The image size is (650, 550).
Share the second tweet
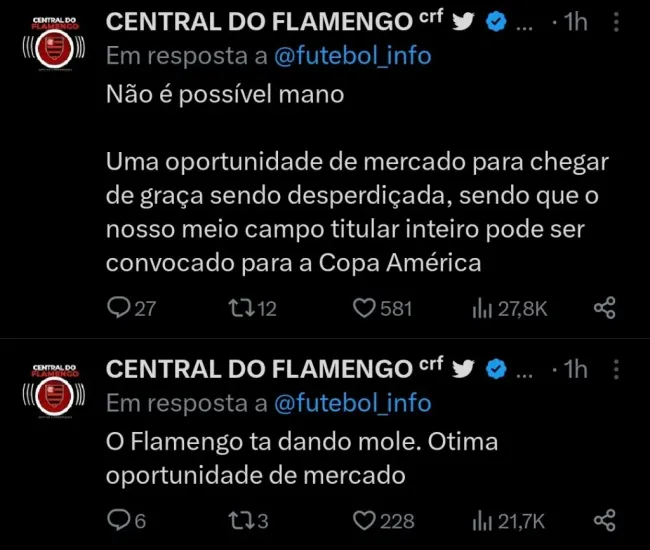tap(604, 520)
